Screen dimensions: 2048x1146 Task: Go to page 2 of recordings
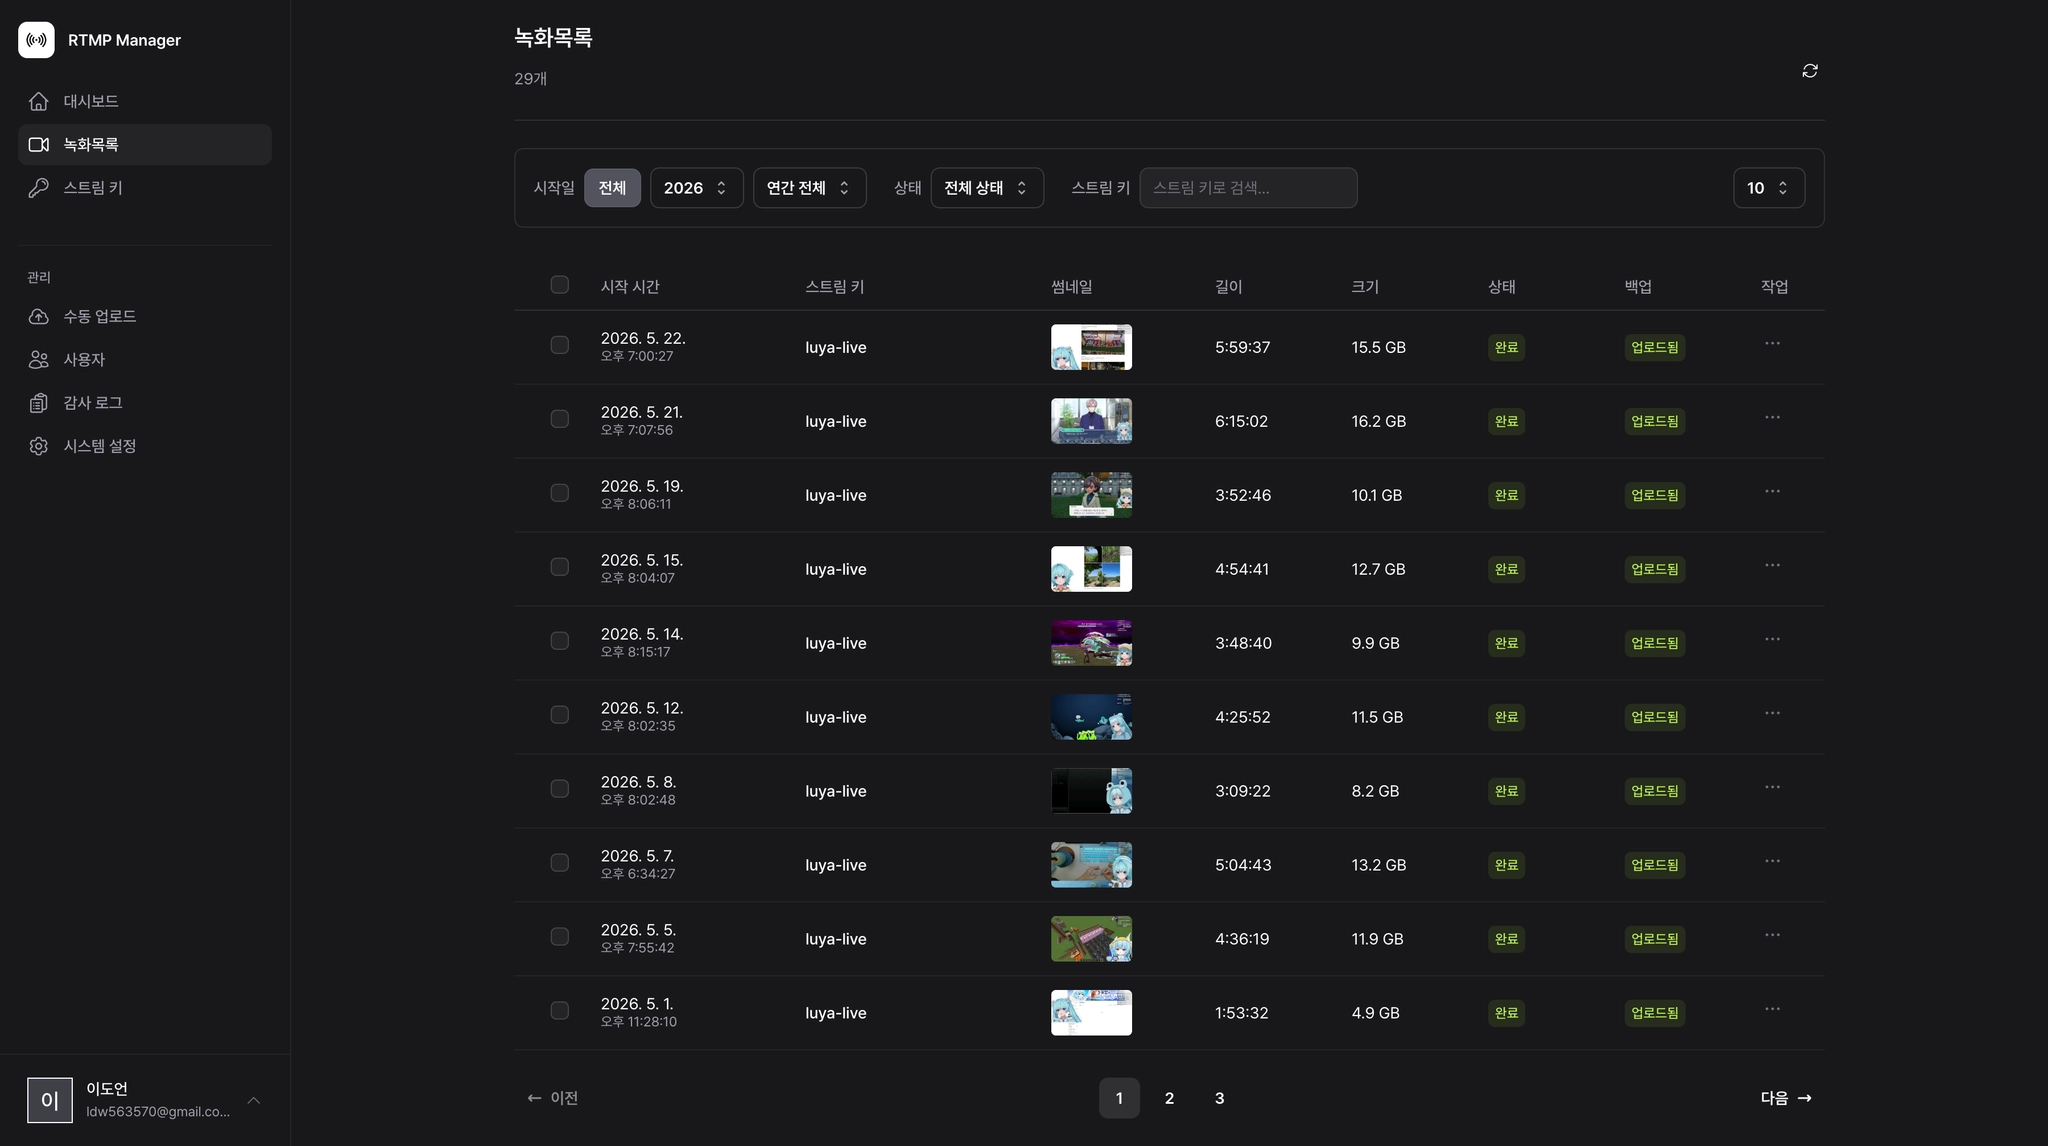pyautogui.click(x=1169, y=1098)
